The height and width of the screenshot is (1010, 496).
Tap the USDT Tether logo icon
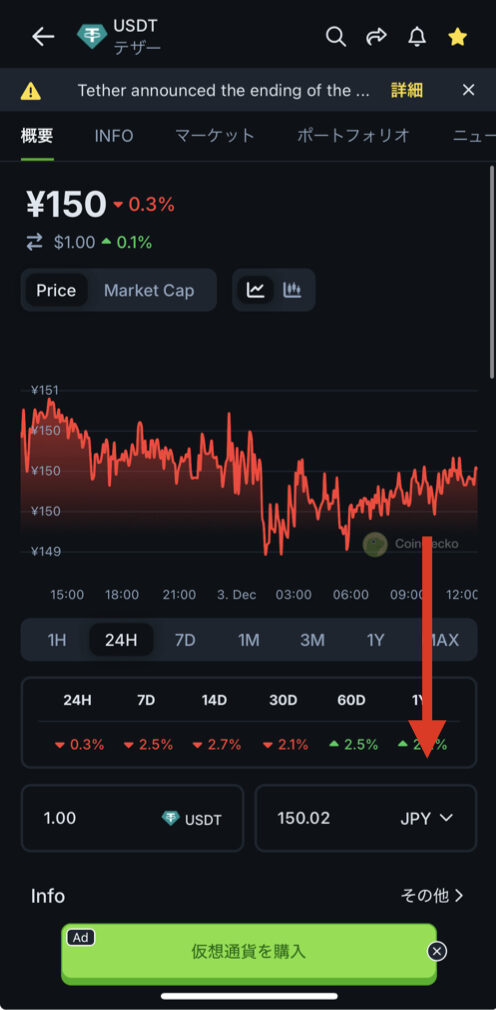pyautogui.click(x=91, y=37)
